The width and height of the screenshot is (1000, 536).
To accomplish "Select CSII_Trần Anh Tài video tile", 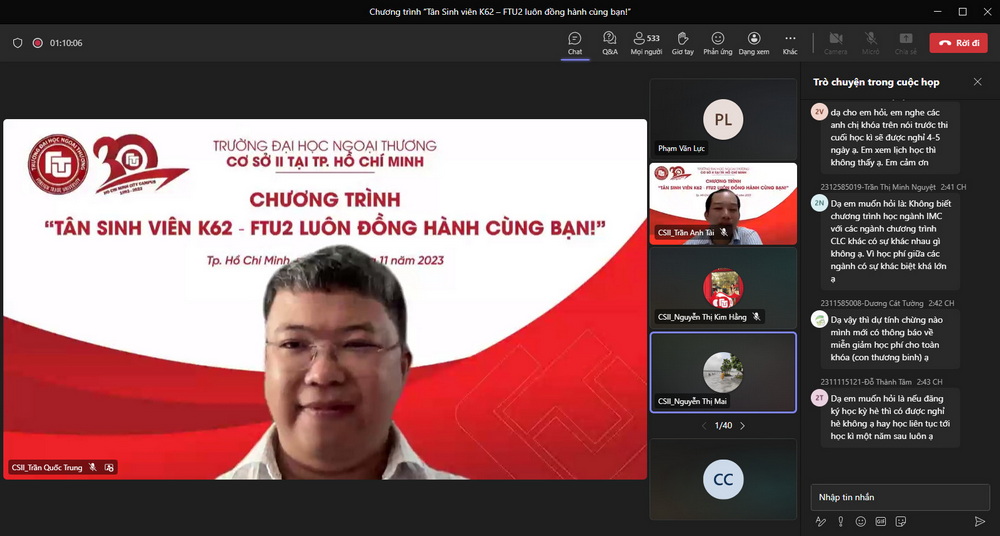I will point(723,204).
